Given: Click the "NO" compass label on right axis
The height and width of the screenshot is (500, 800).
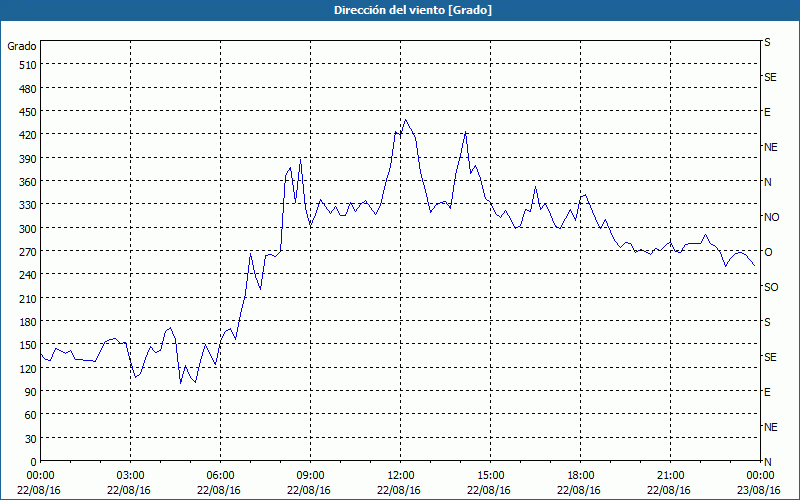Looking at the screenshot, I should (x=771, y=217).
